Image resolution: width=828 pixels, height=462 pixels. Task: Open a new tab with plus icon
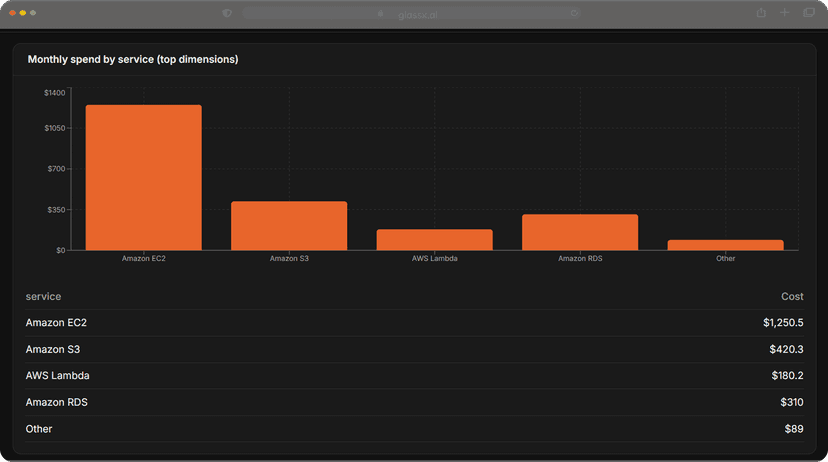[785, 12]
